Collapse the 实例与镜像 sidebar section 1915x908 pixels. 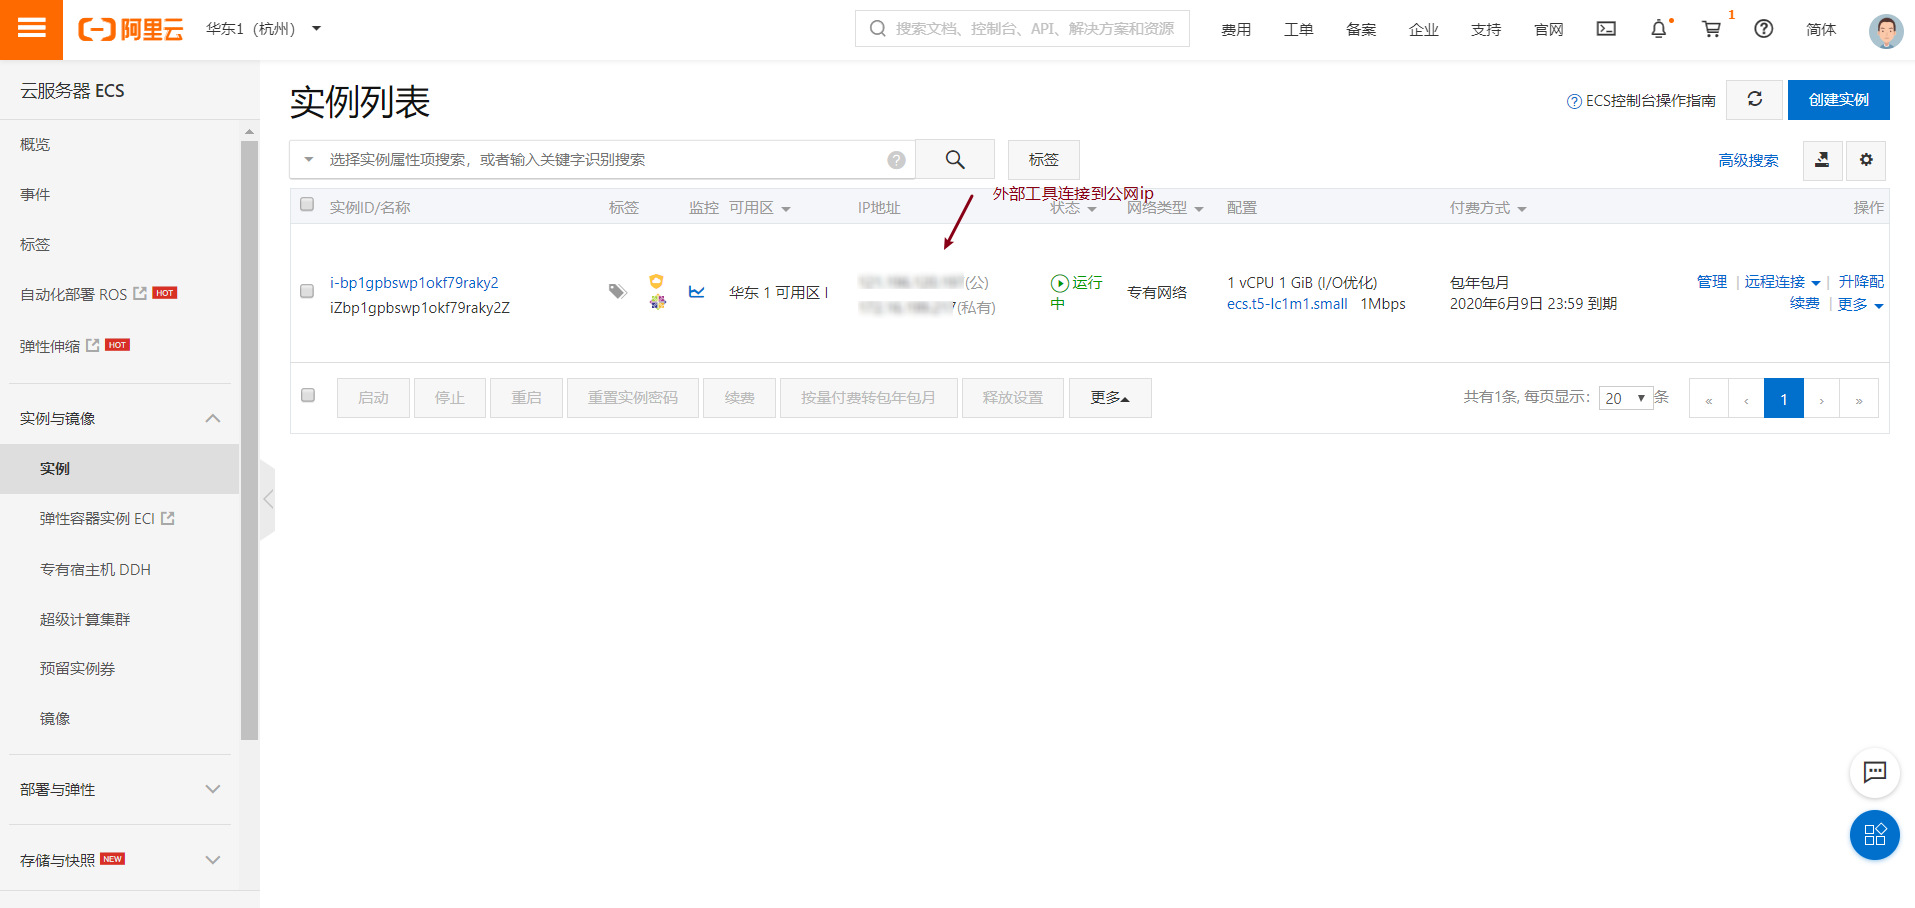click(120, 418)
